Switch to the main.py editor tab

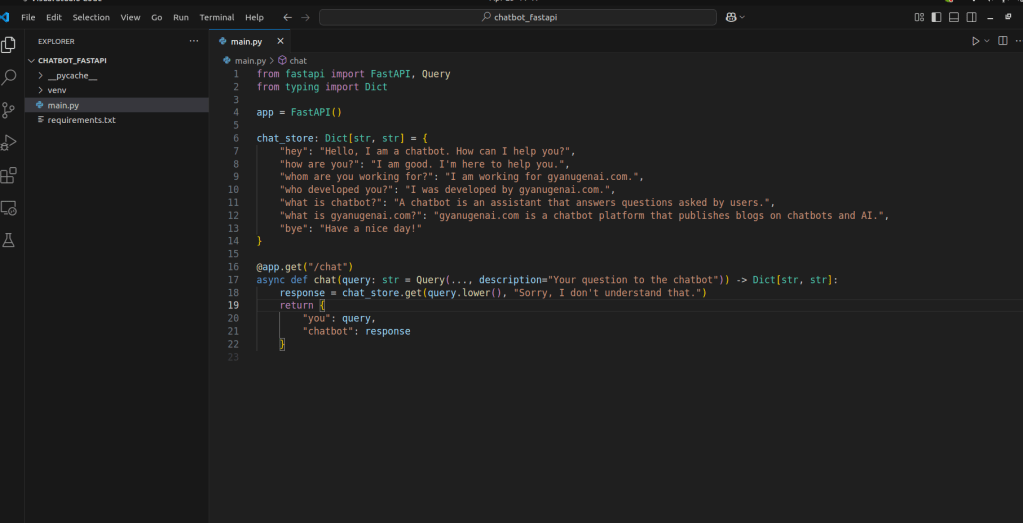coord(246,41)
